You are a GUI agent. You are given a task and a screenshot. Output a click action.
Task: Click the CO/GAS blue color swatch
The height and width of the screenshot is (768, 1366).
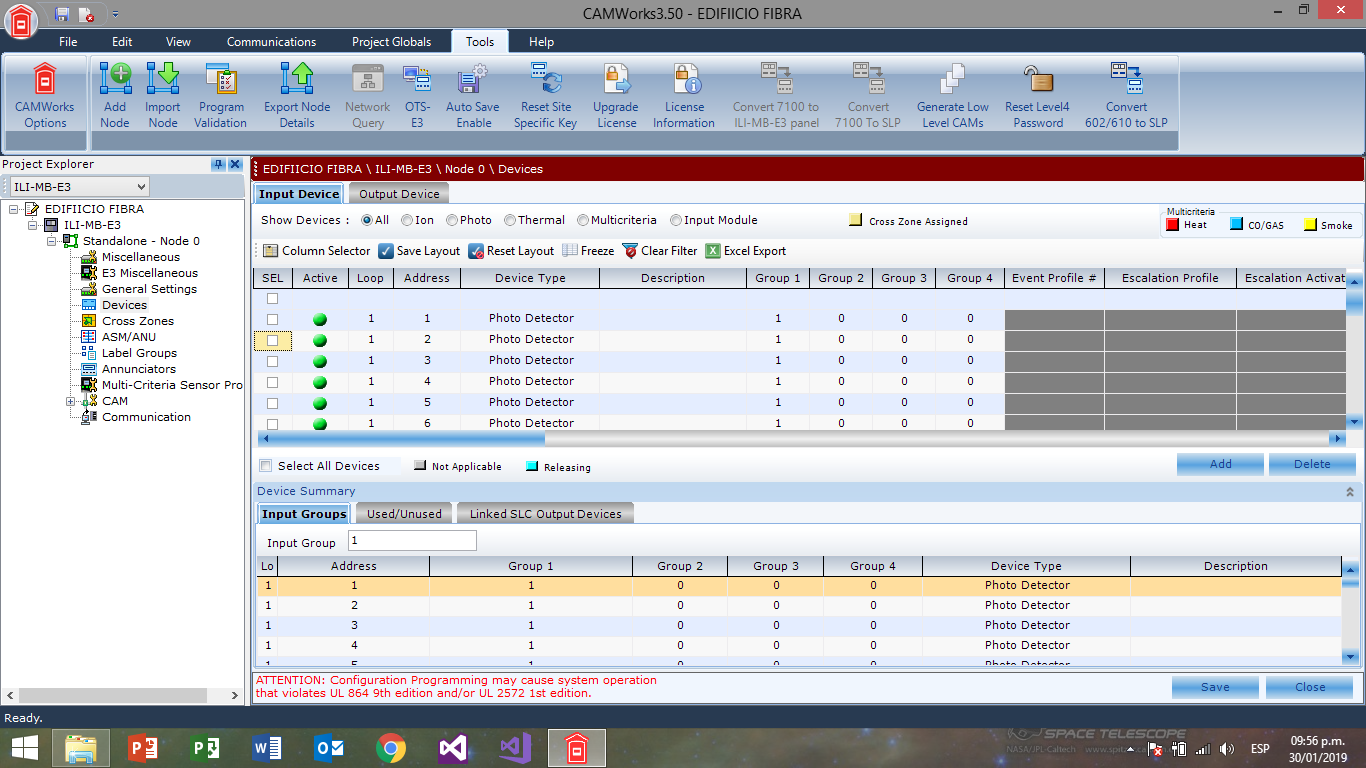pos(1236,225)
